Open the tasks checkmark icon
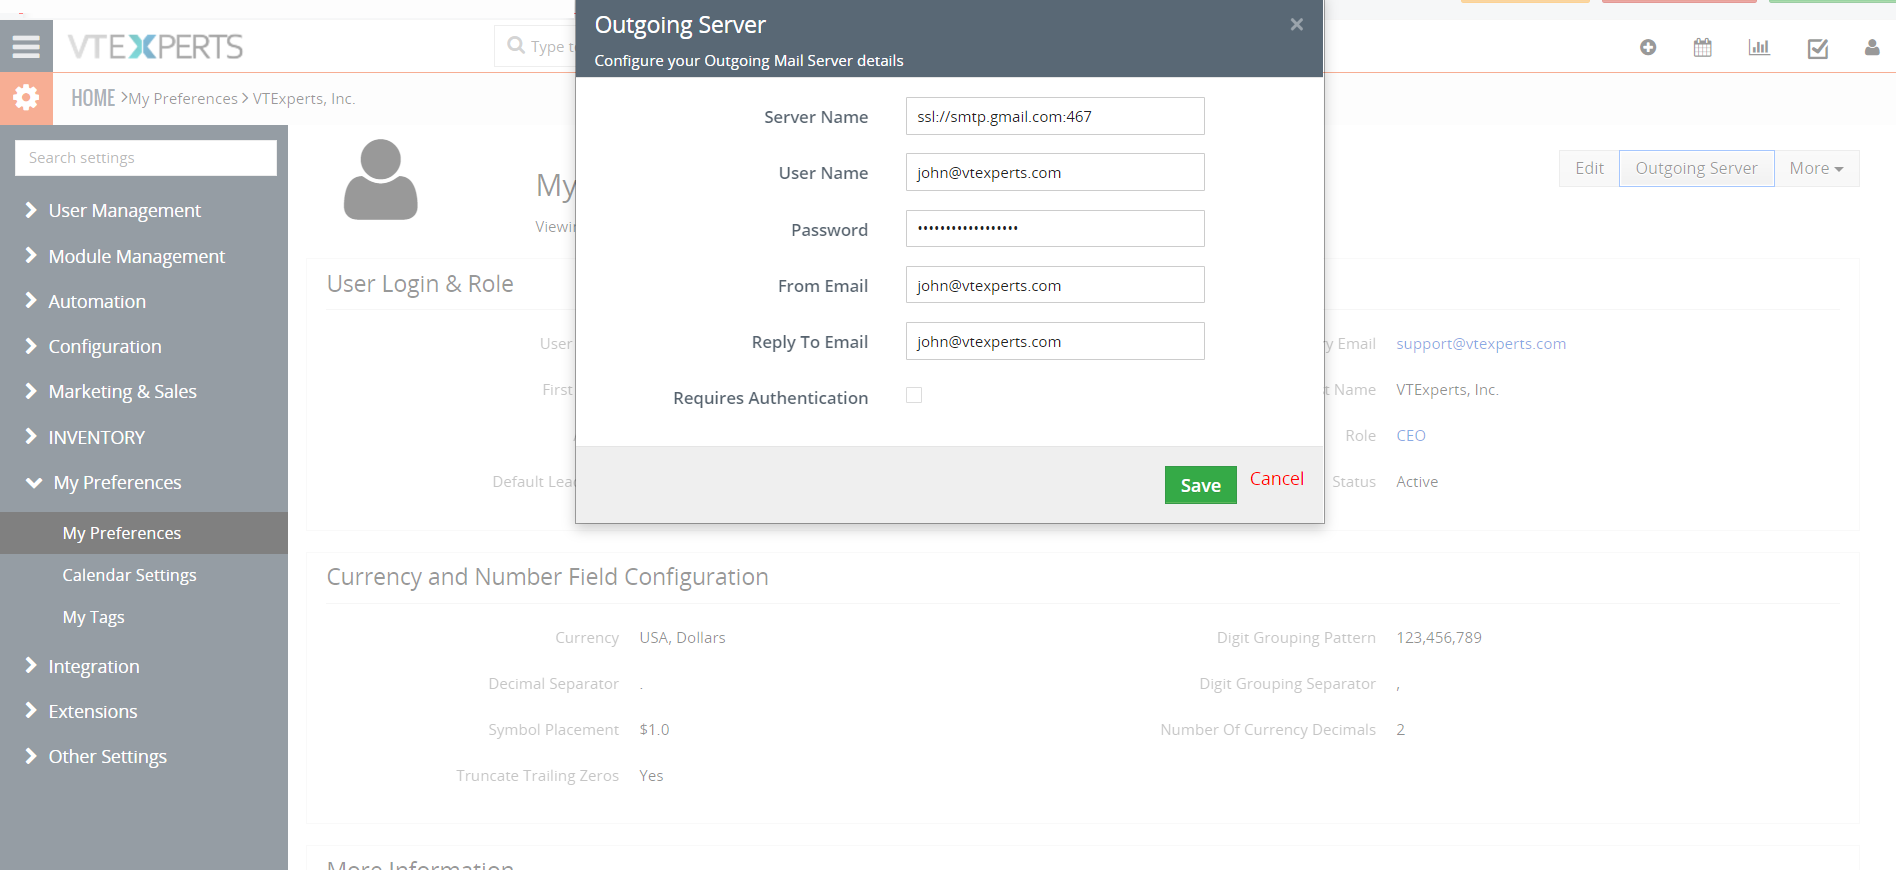This screenshot has width=1896, height=870. (x=1818, y=48)
